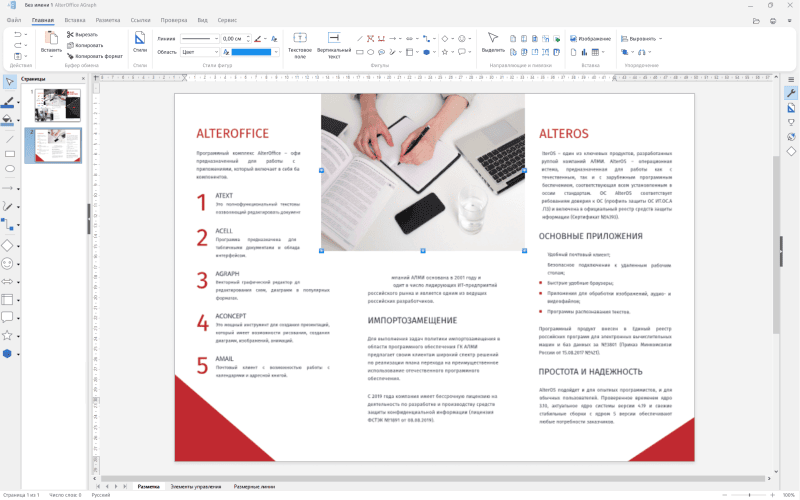
Task: Switch to the Главная tab
Action: (x=42, y=20)
